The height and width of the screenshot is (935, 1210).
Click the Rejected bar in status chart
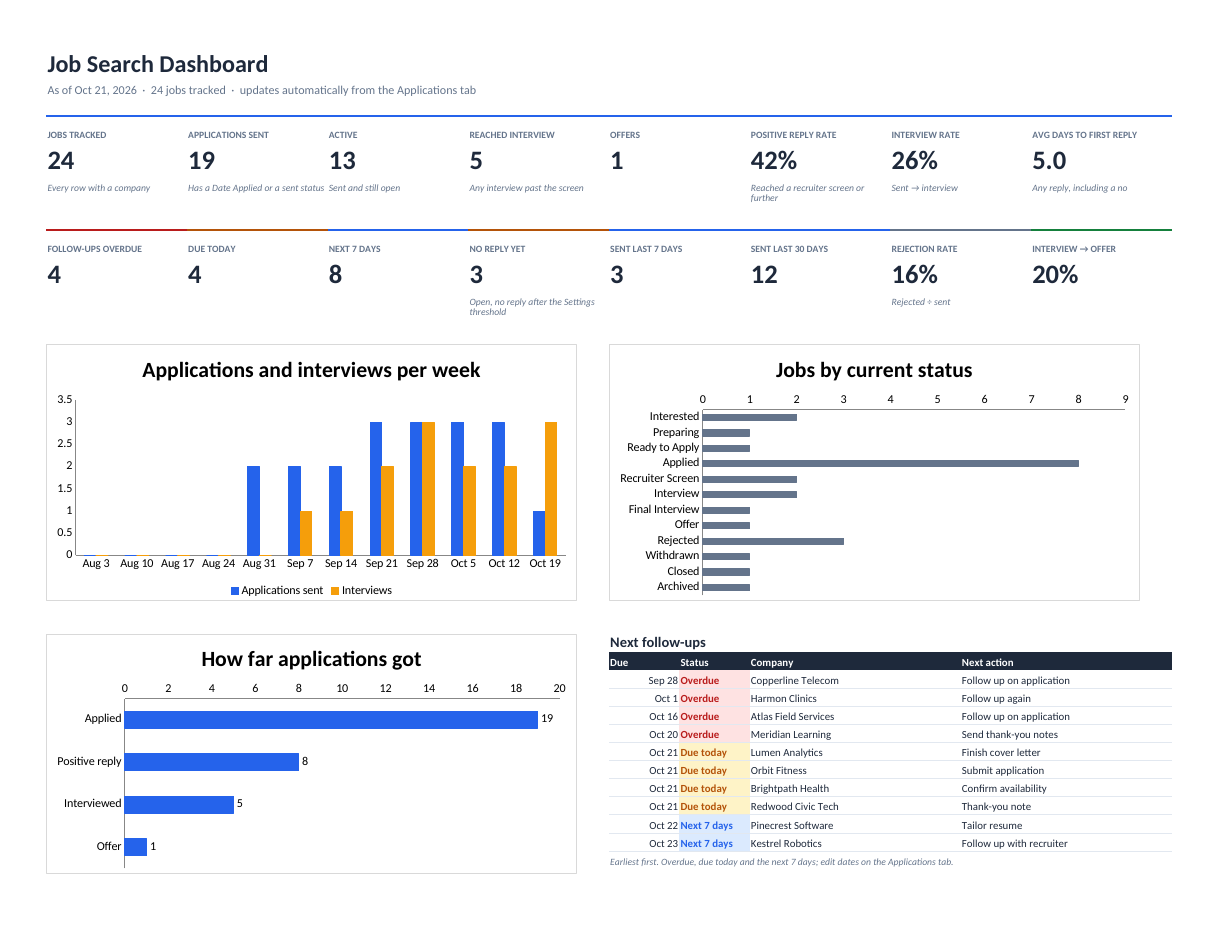point(773,541)
